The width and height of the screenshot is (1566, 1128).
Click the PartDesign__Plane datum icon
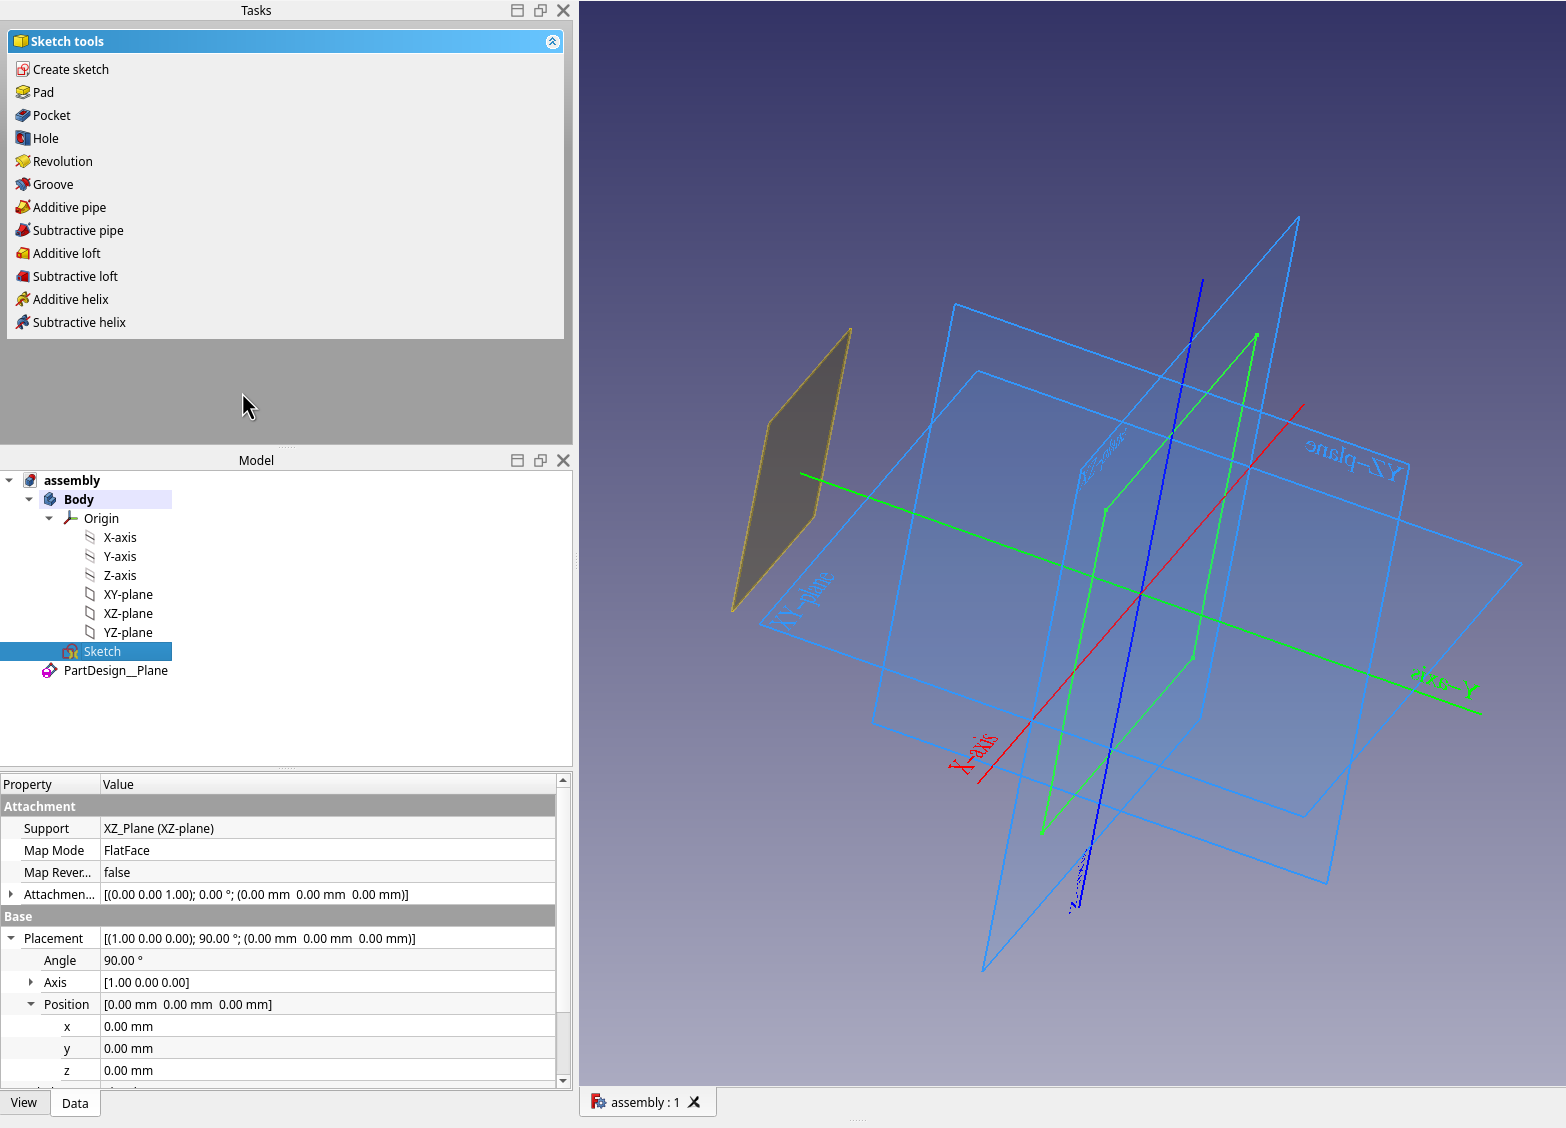click(50, 670)
